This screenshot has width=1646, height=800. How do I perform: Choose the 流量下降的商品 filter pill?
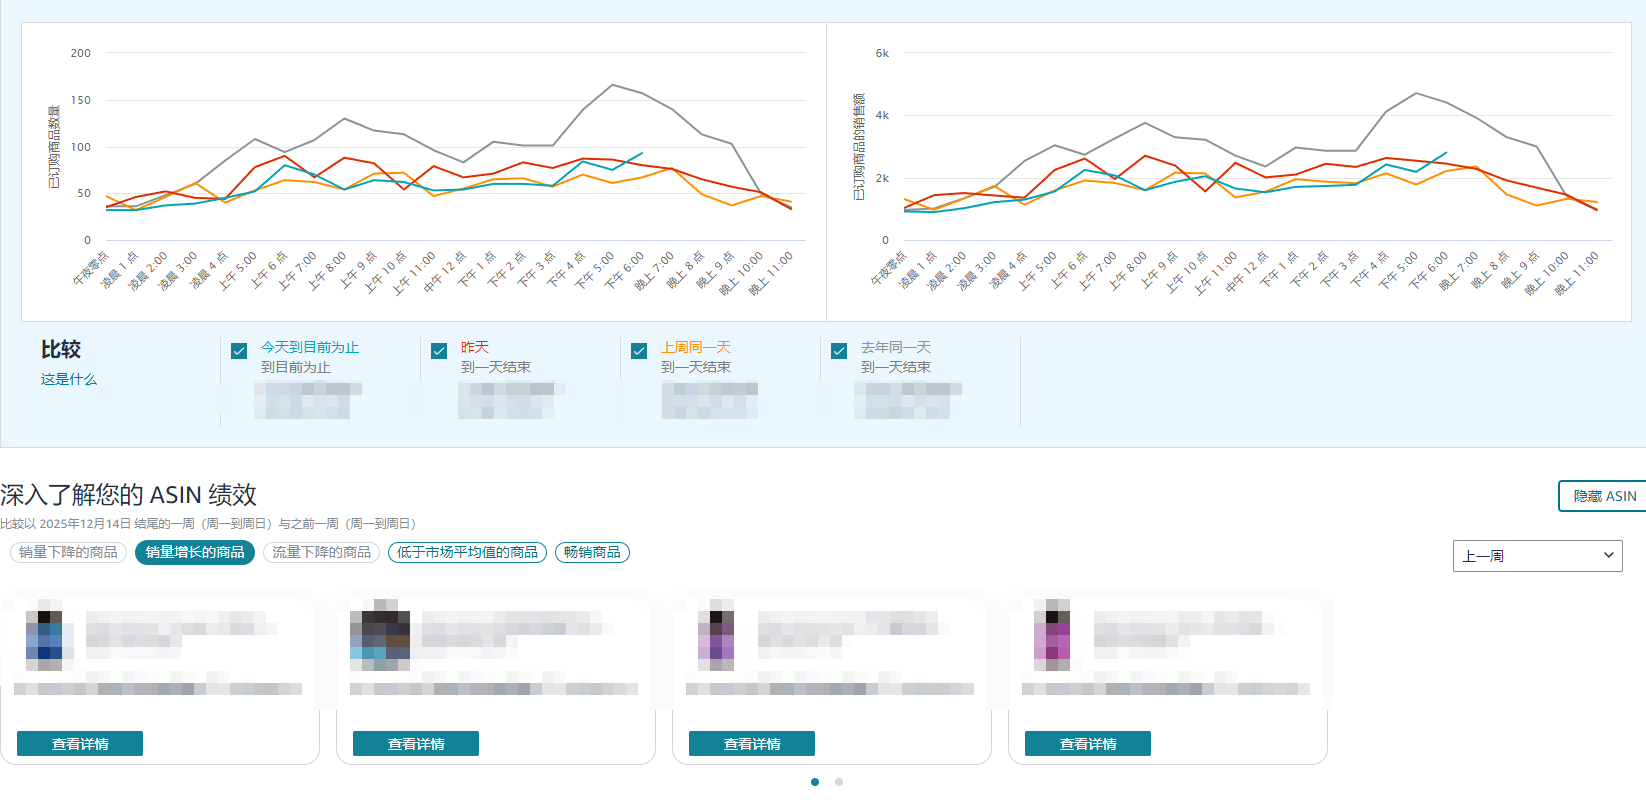321,552
